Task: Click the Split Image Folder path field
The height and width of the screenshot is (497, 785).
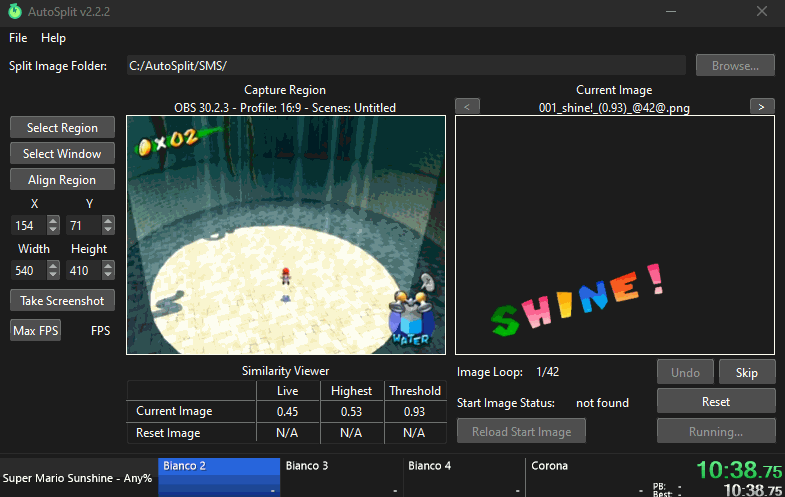Action: click(x=406, y=66)
